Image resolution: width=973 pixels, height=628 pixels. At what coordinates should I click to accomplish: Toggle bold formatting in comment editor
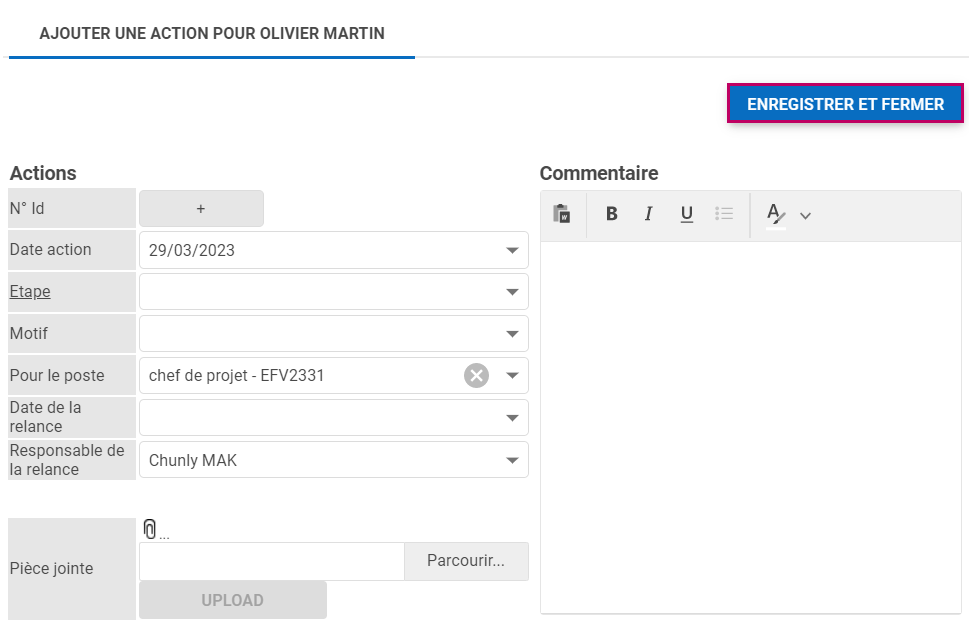pos(612,214)
